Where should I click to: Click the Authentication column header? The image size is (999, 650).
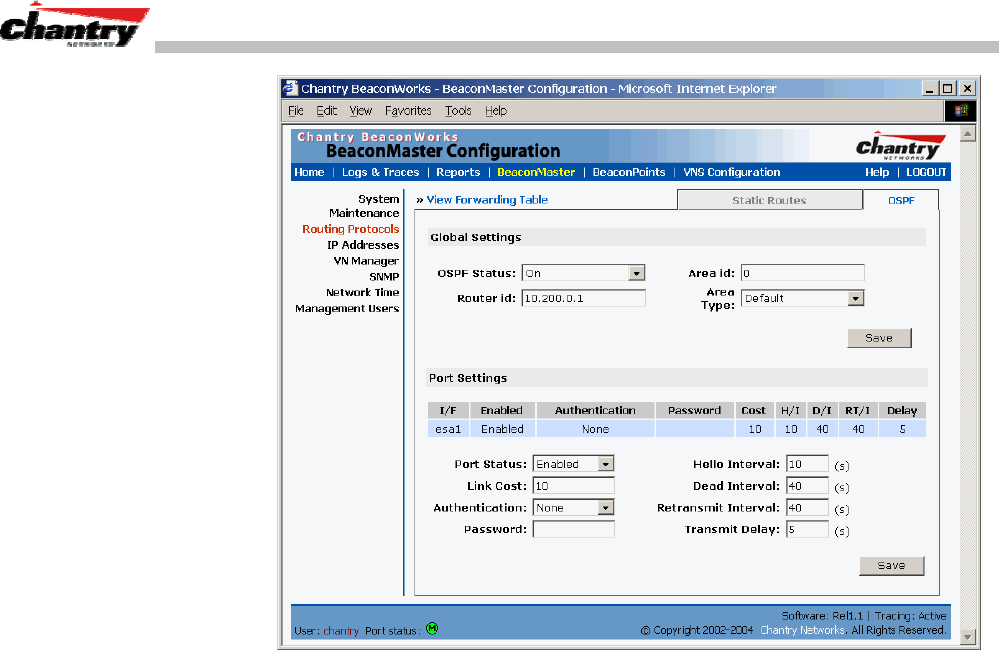pos(595,410)
